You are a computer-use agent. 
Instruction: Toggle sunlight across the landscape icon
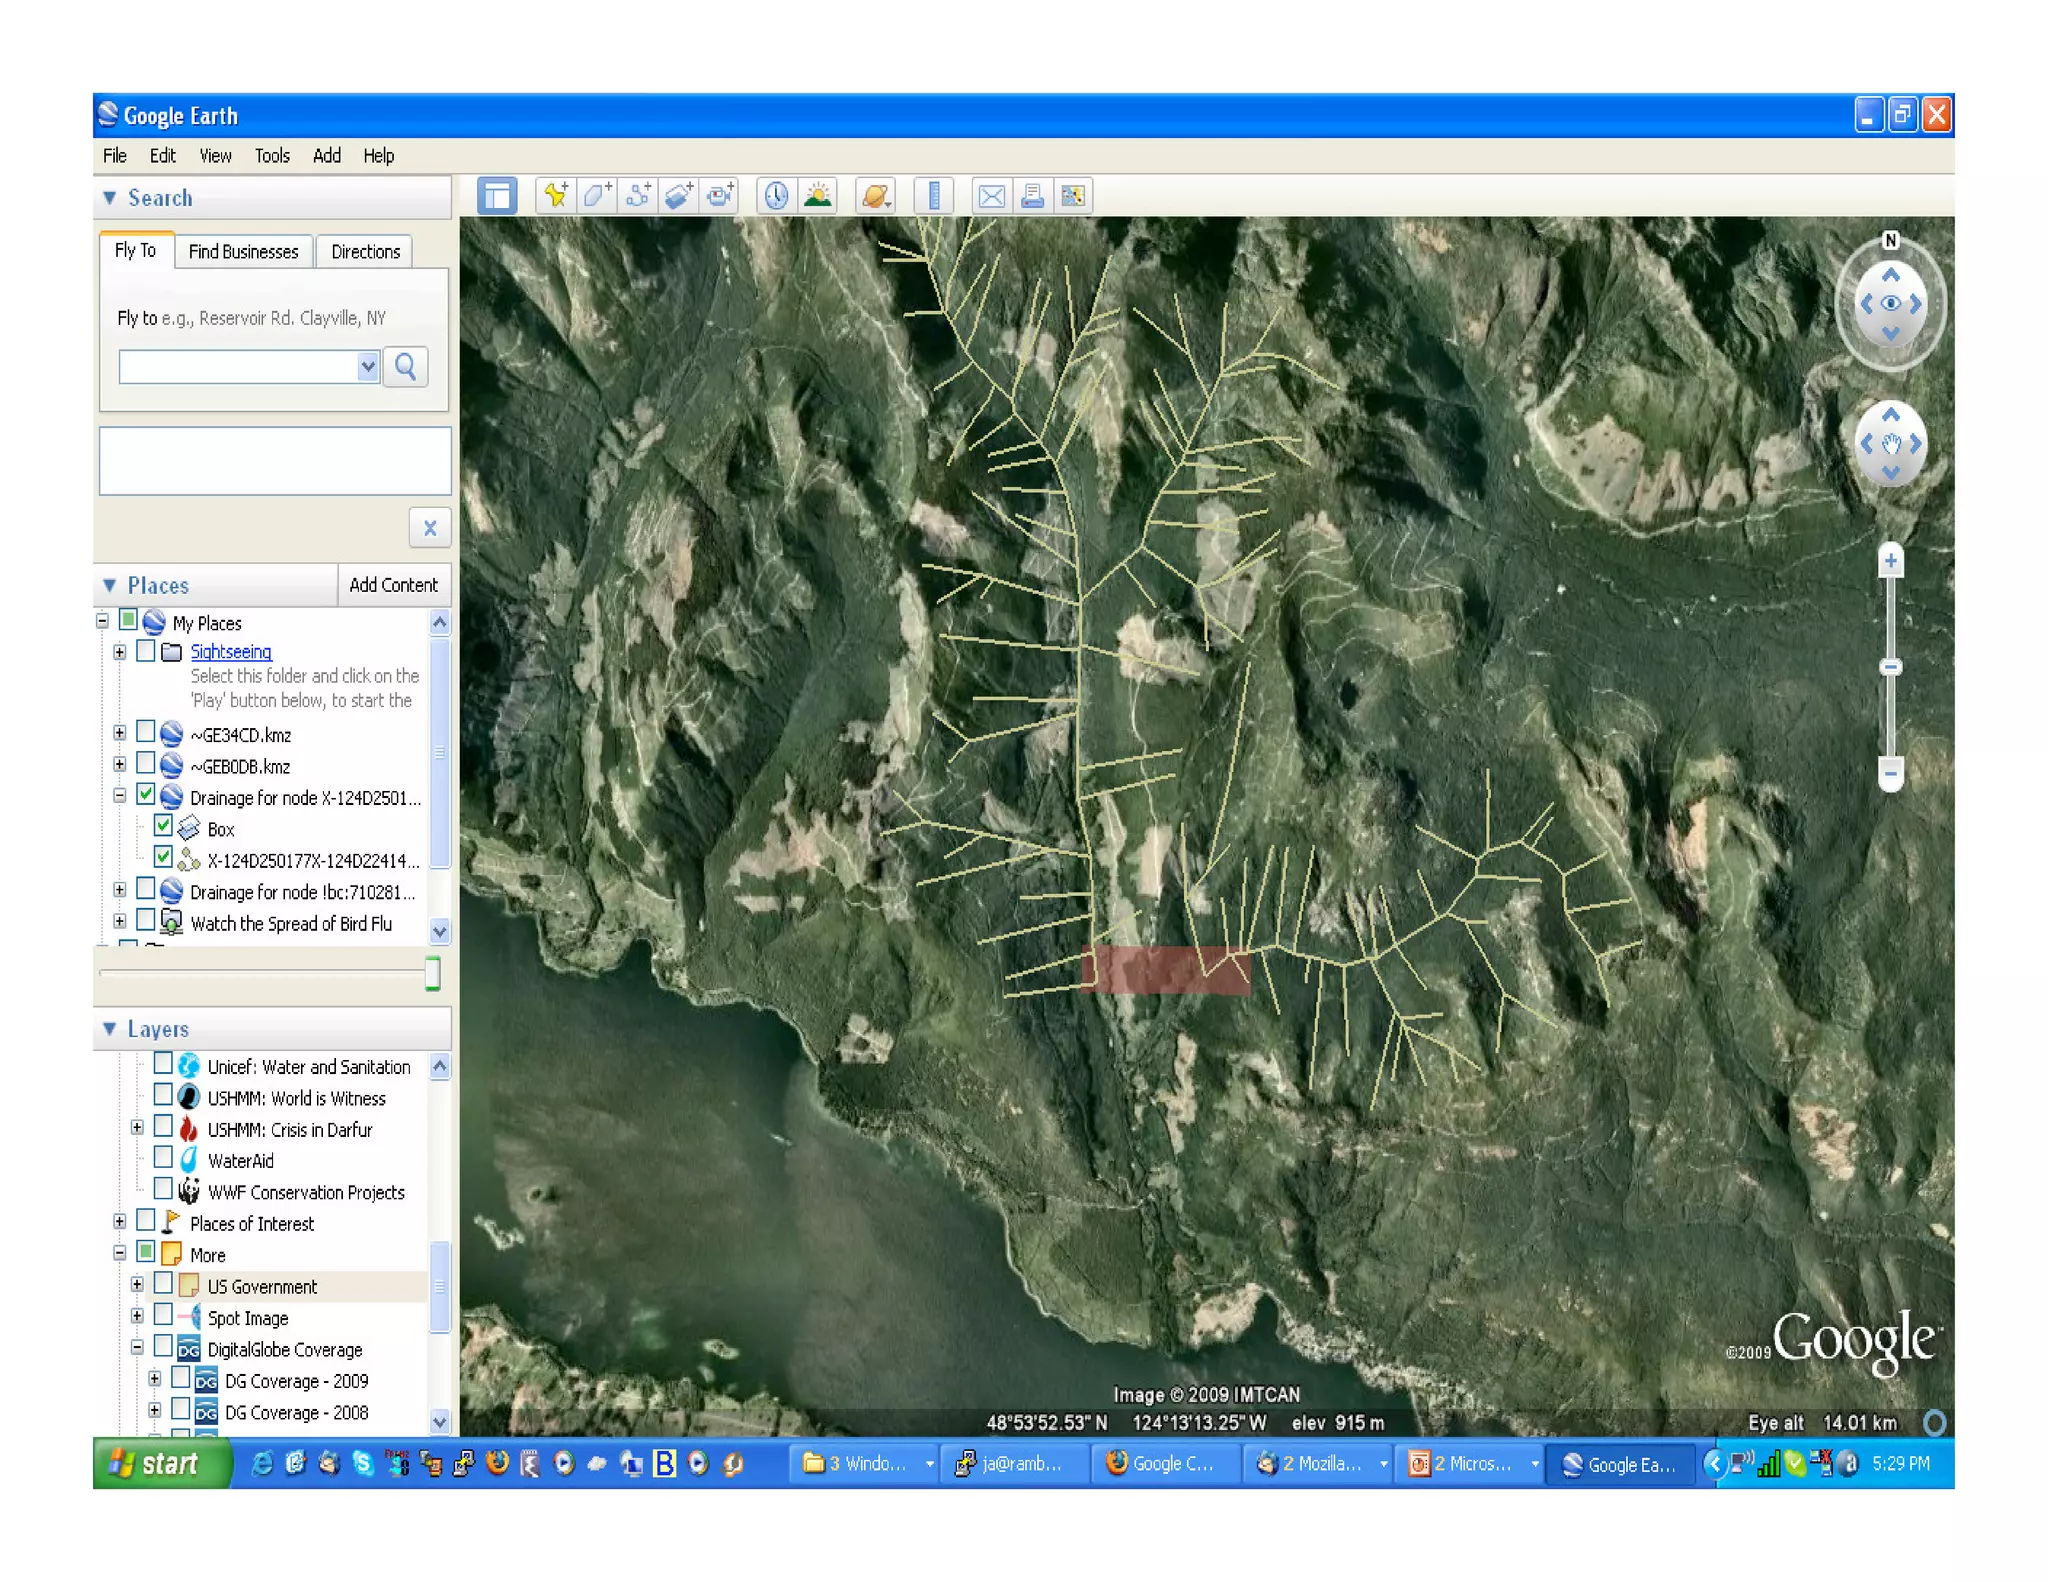coord(818,196)
